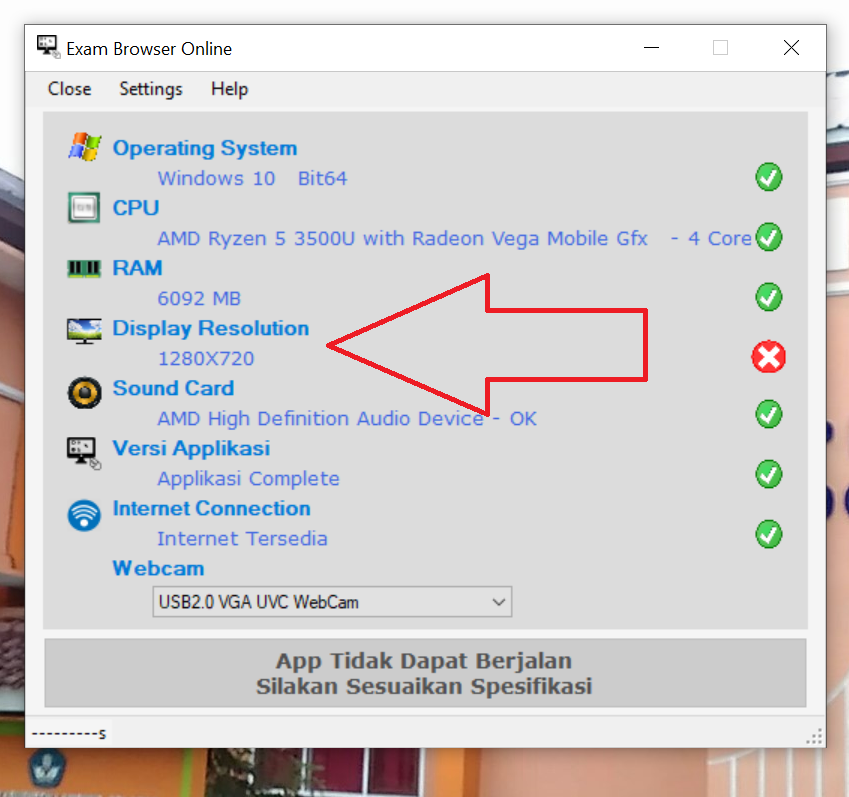This screenshot has height=797, width=849.
Task: Click the green checkmark for Sound Card
Action: [x=769, y=414]
